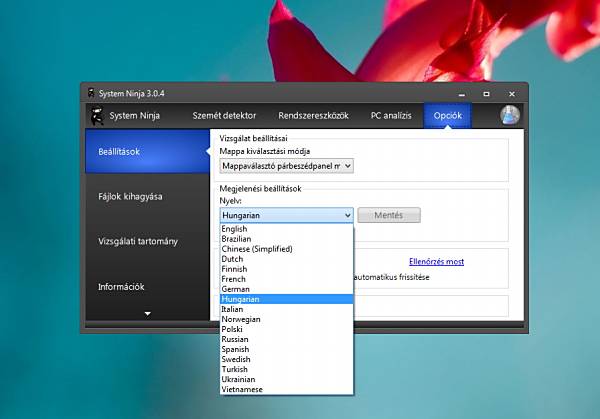The width and height of the screenshot is (600, 419).
Task: Choose Swedish from language list
Action: coord(287,359)
